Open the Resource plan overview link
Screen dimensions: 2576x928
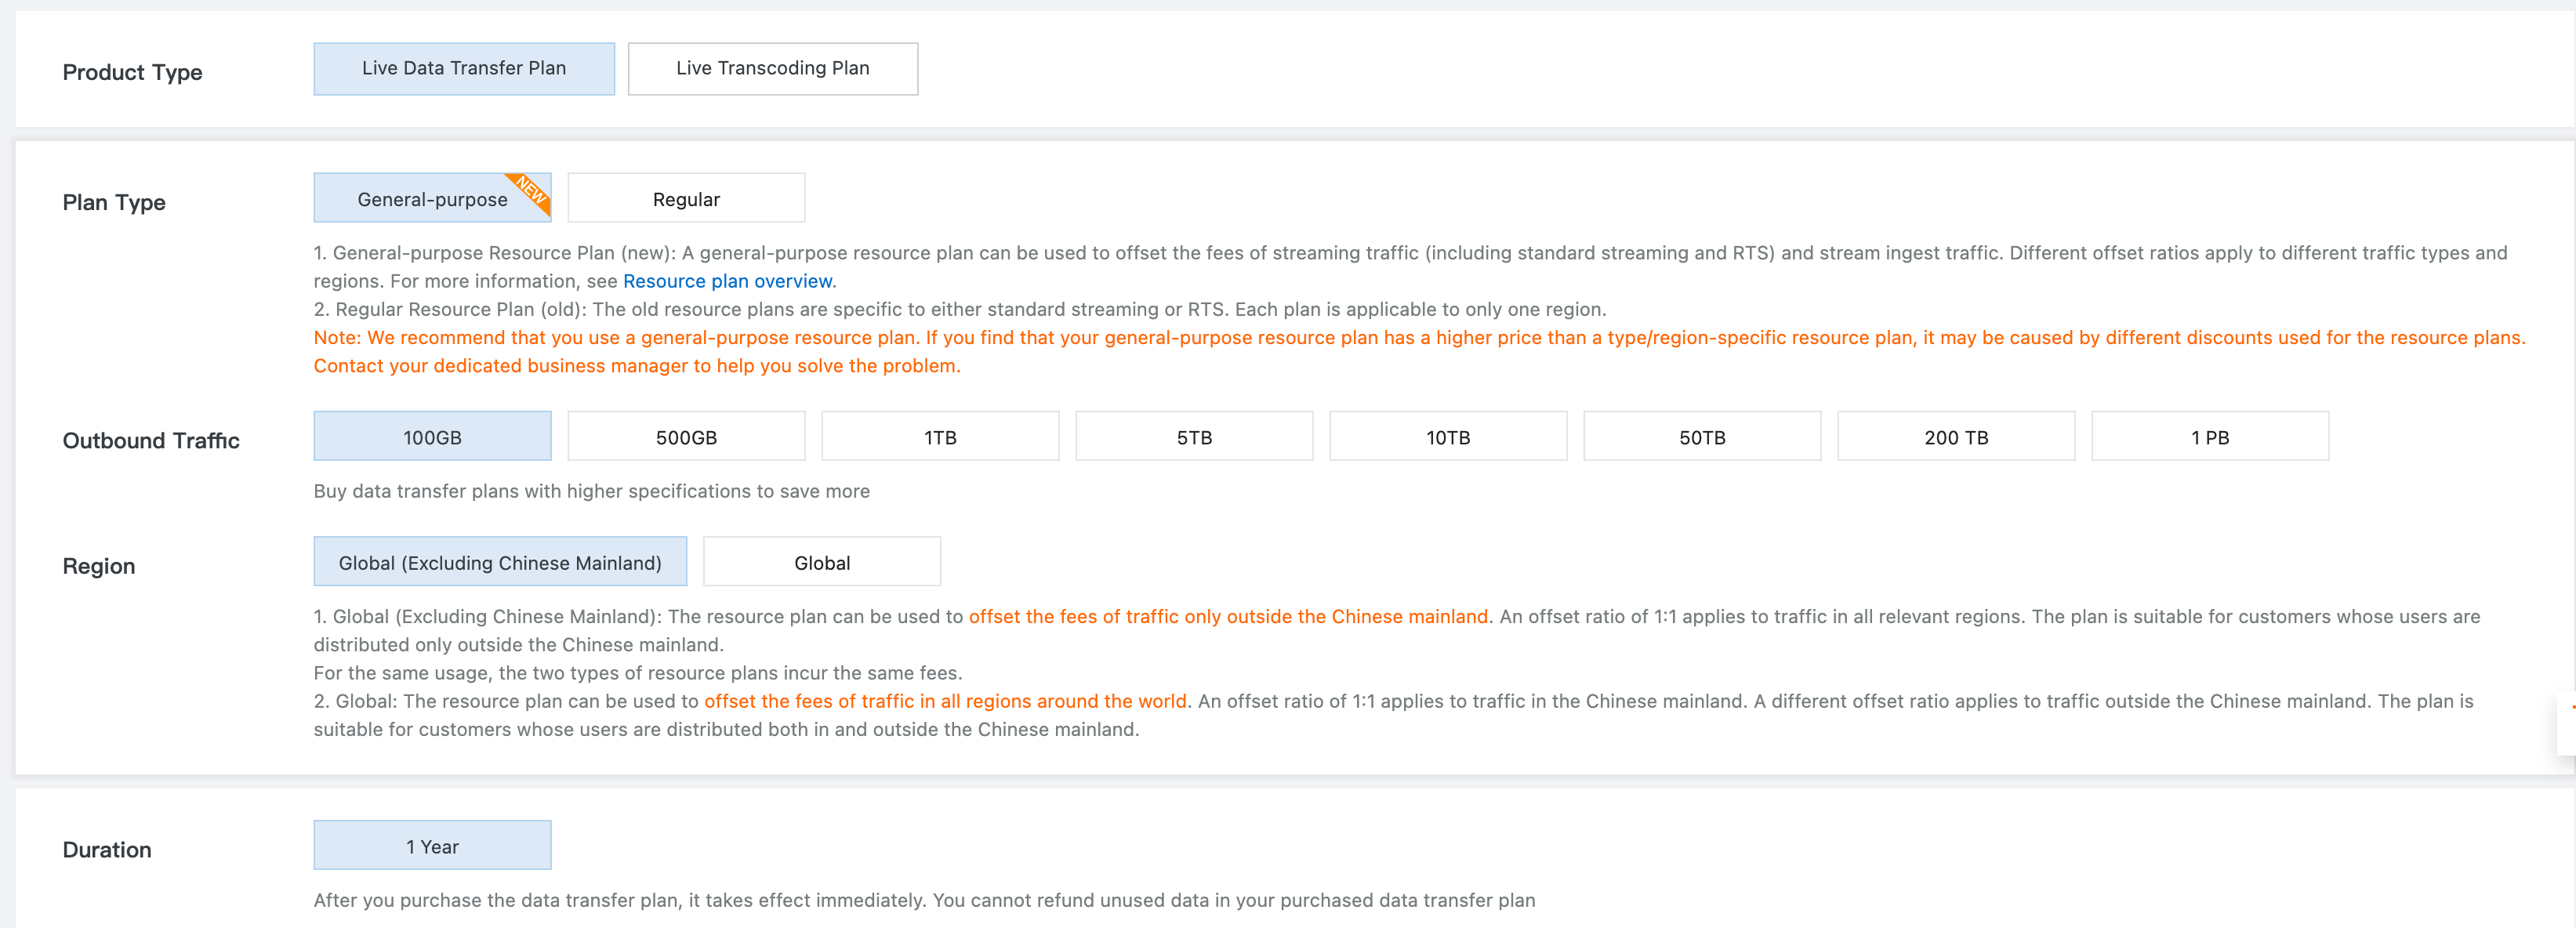point(727,281)
